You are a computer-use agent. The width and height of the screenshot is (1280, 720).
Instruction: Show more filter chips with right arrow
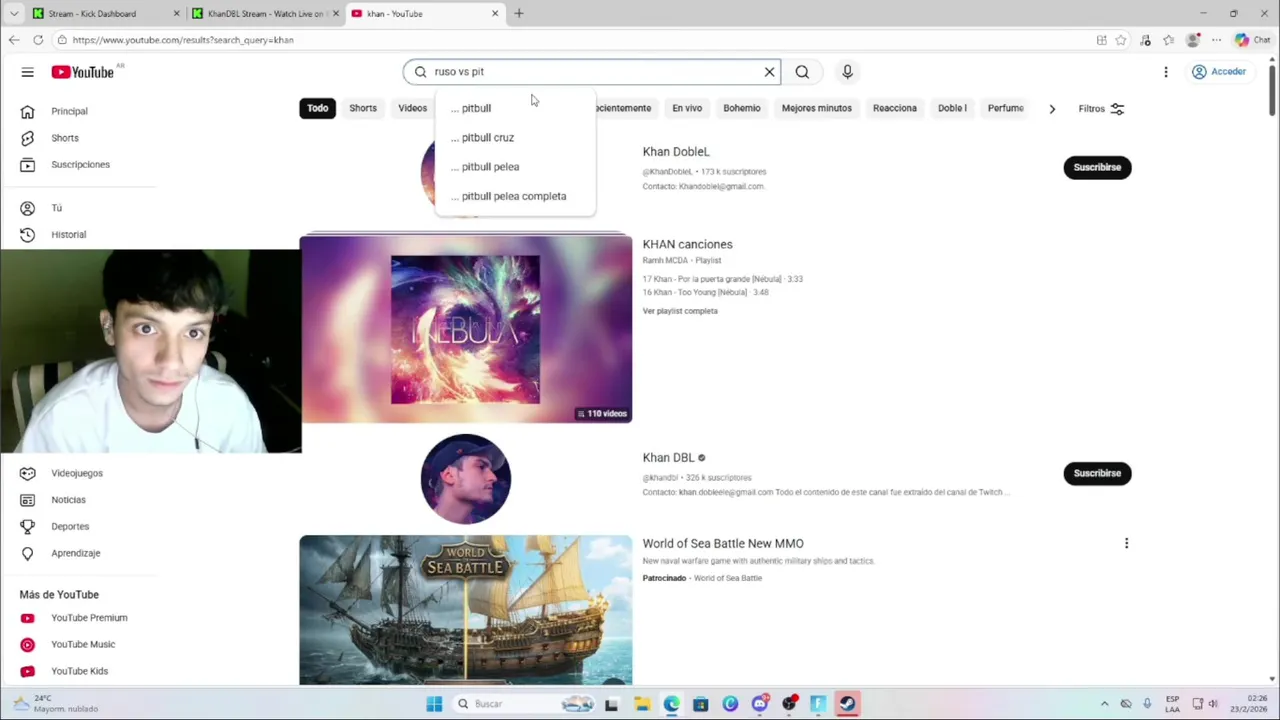tap(1052, 109)
